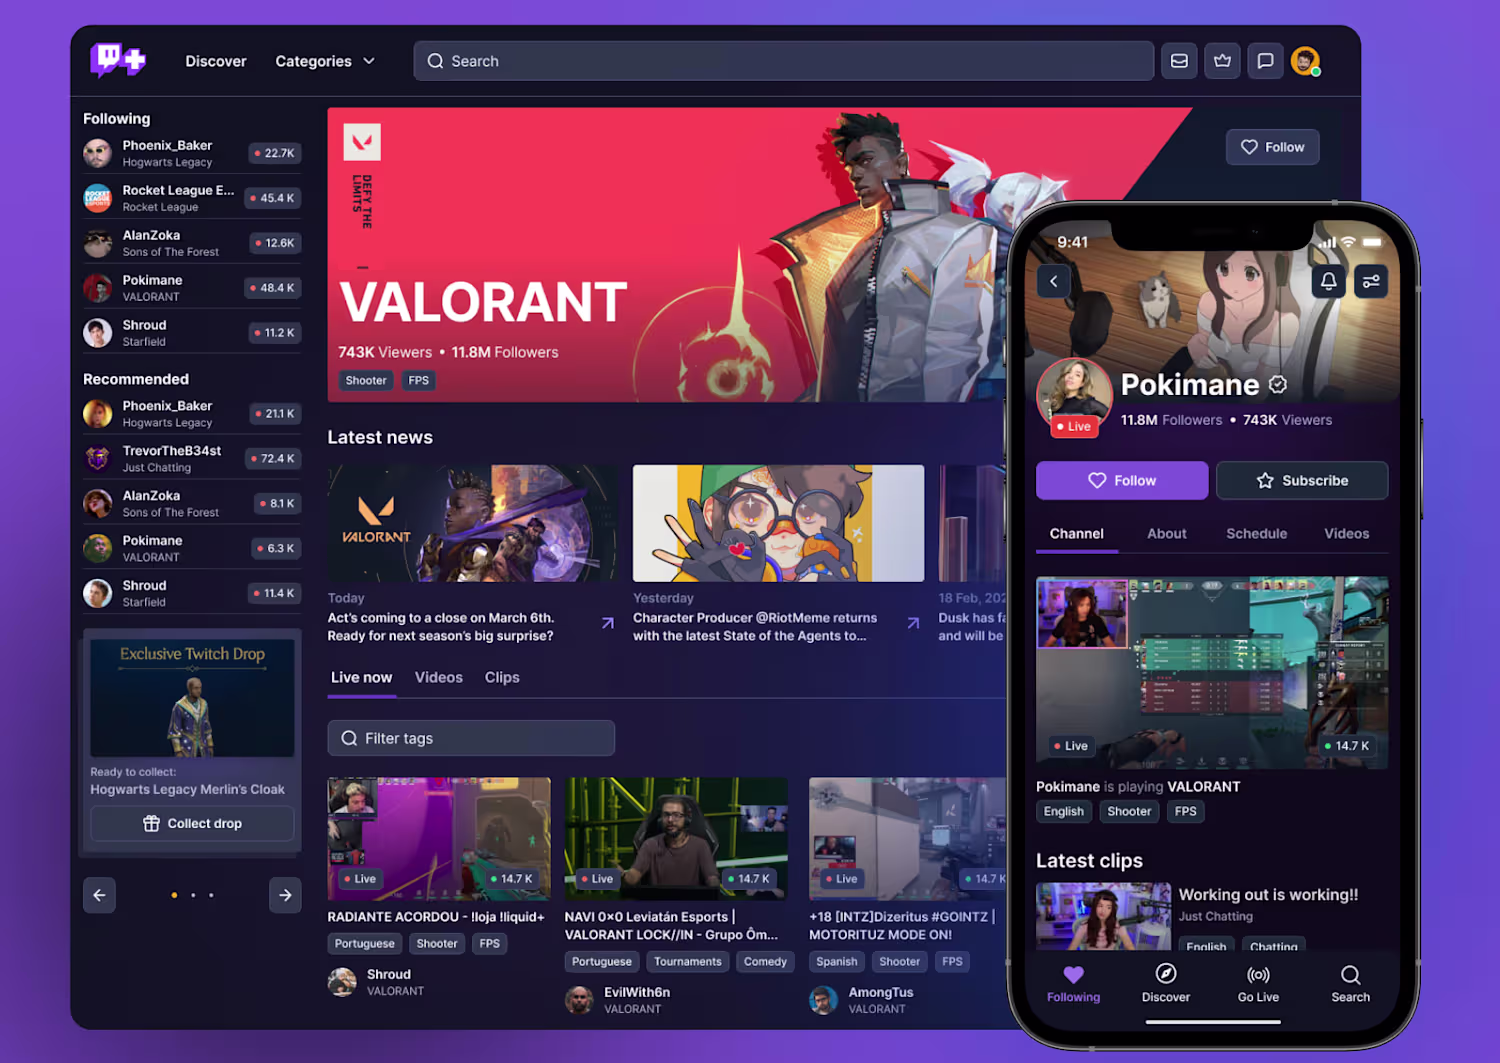Select the phone Videos tab
This screenshot has width=1500, height=1063.
coord(1346,534)
